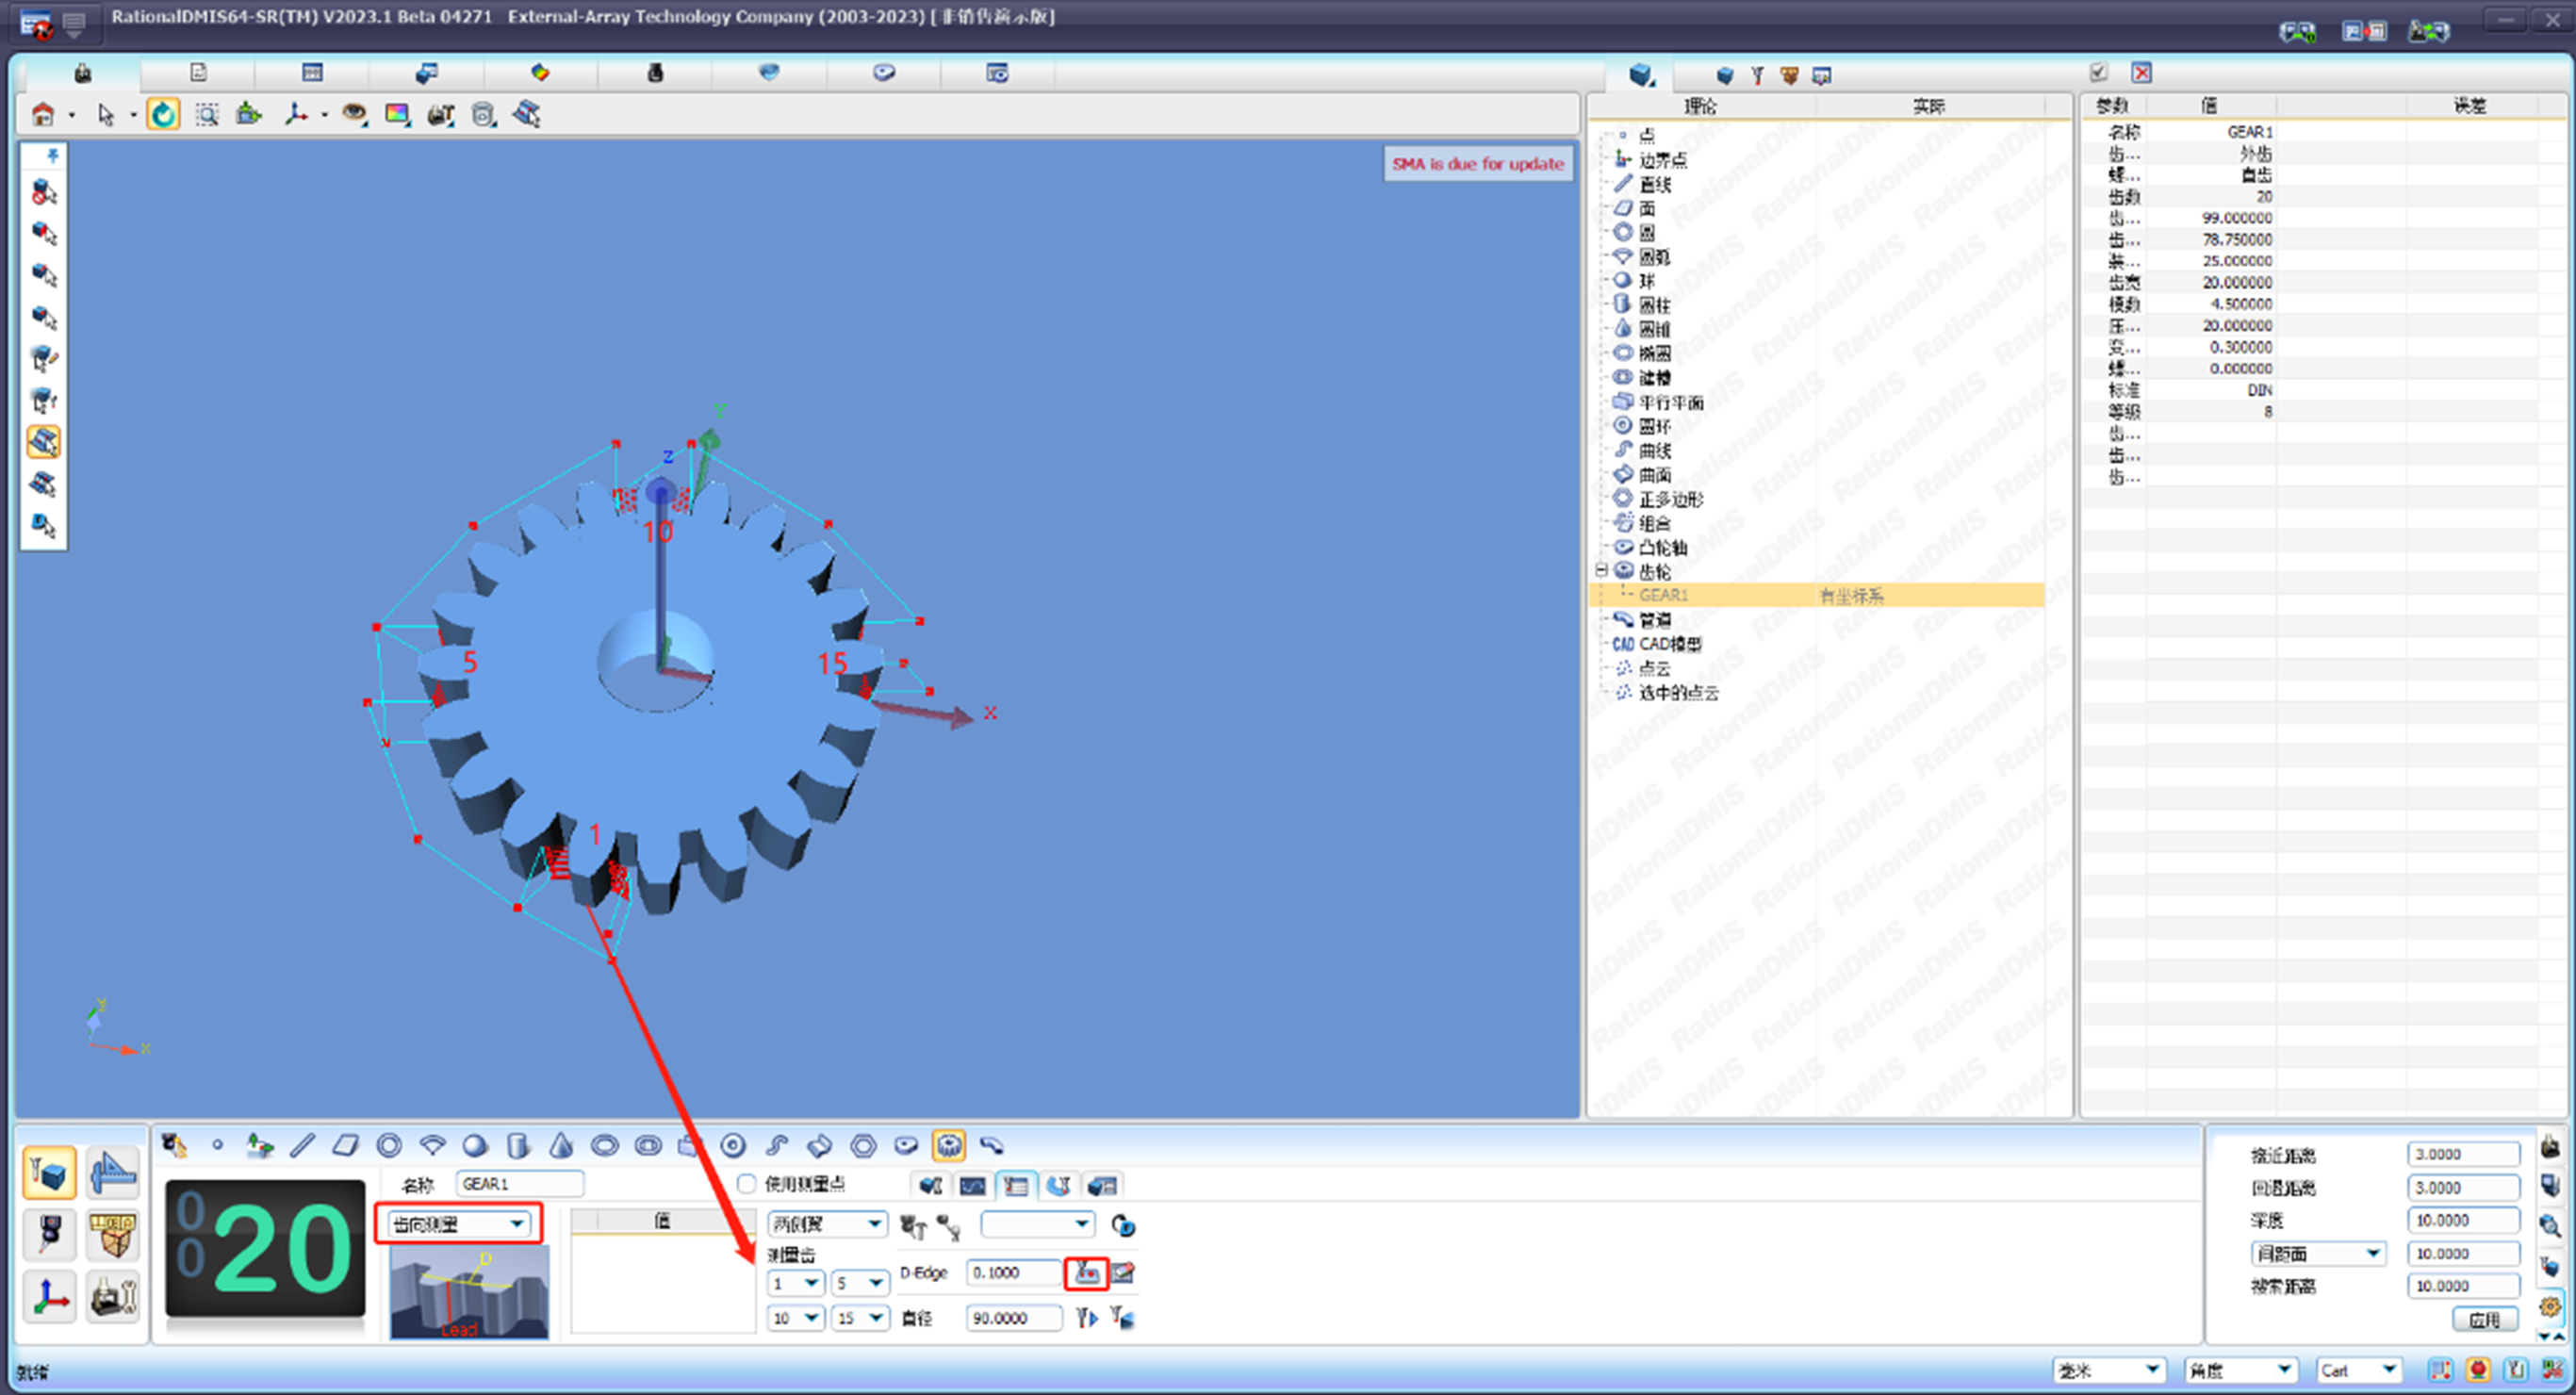
Task: Click the SMA is due for update banner
Action: (x=1478, y=163)
